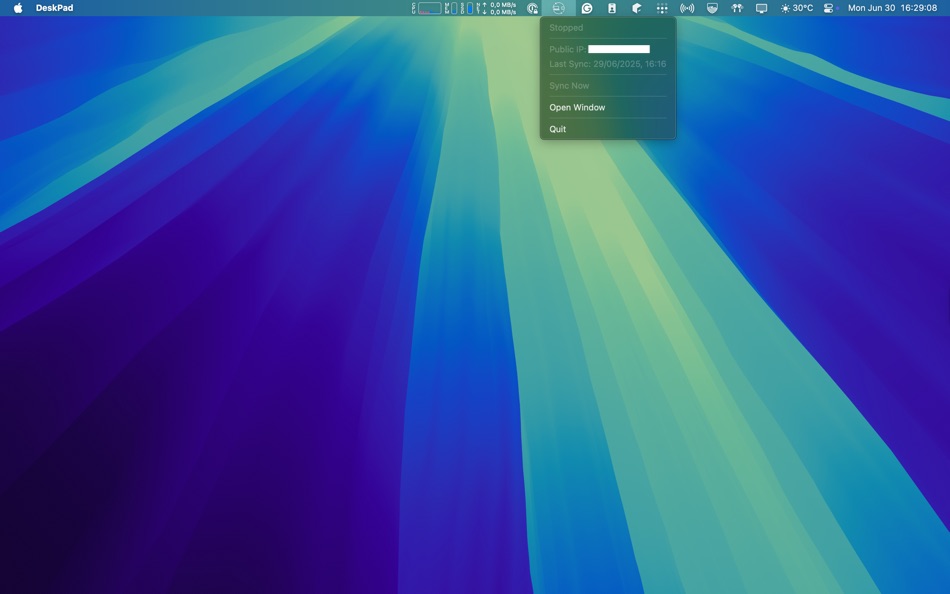Click the disk usage meter icon
This screenshot has width=950, height=594.
[x=467, y=8]
